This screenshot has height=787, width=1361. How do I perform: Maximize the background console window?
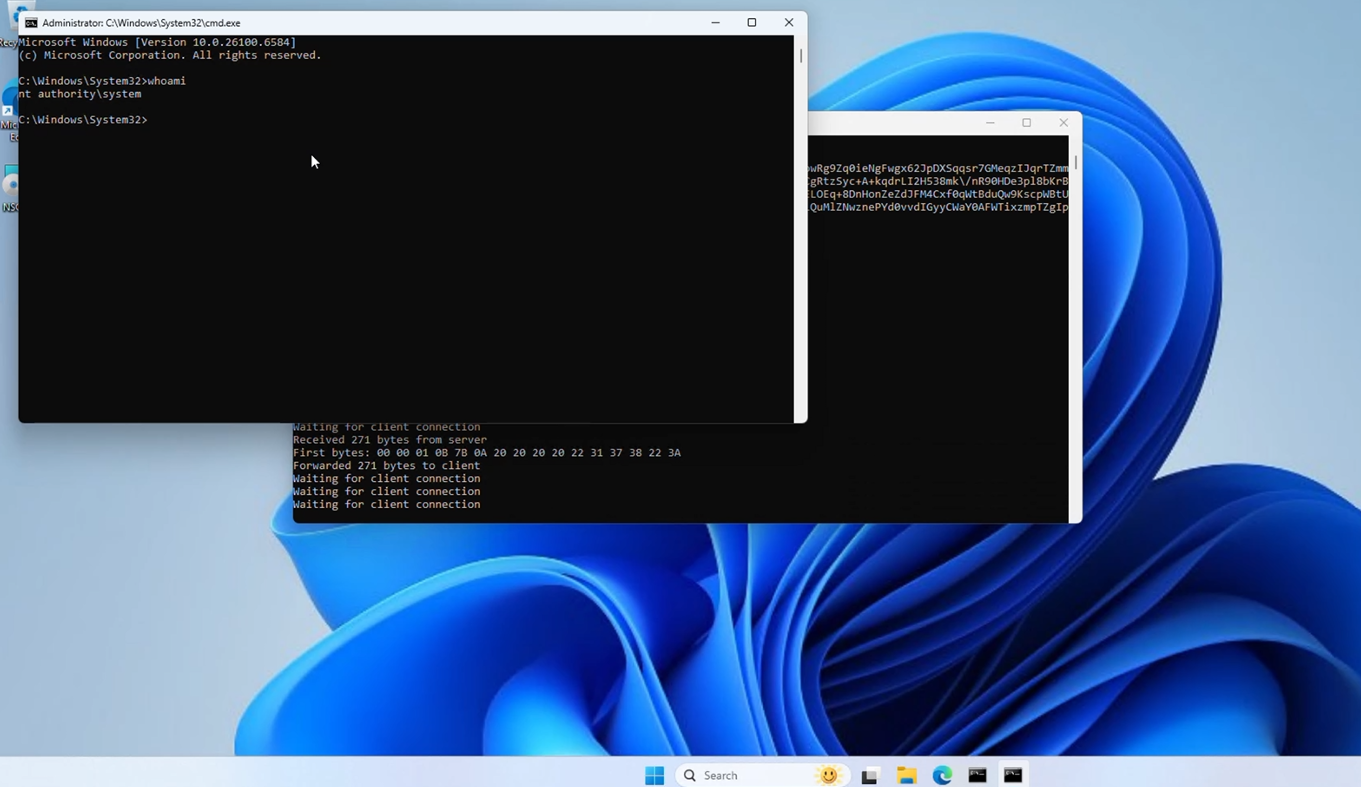[1027, 123]
